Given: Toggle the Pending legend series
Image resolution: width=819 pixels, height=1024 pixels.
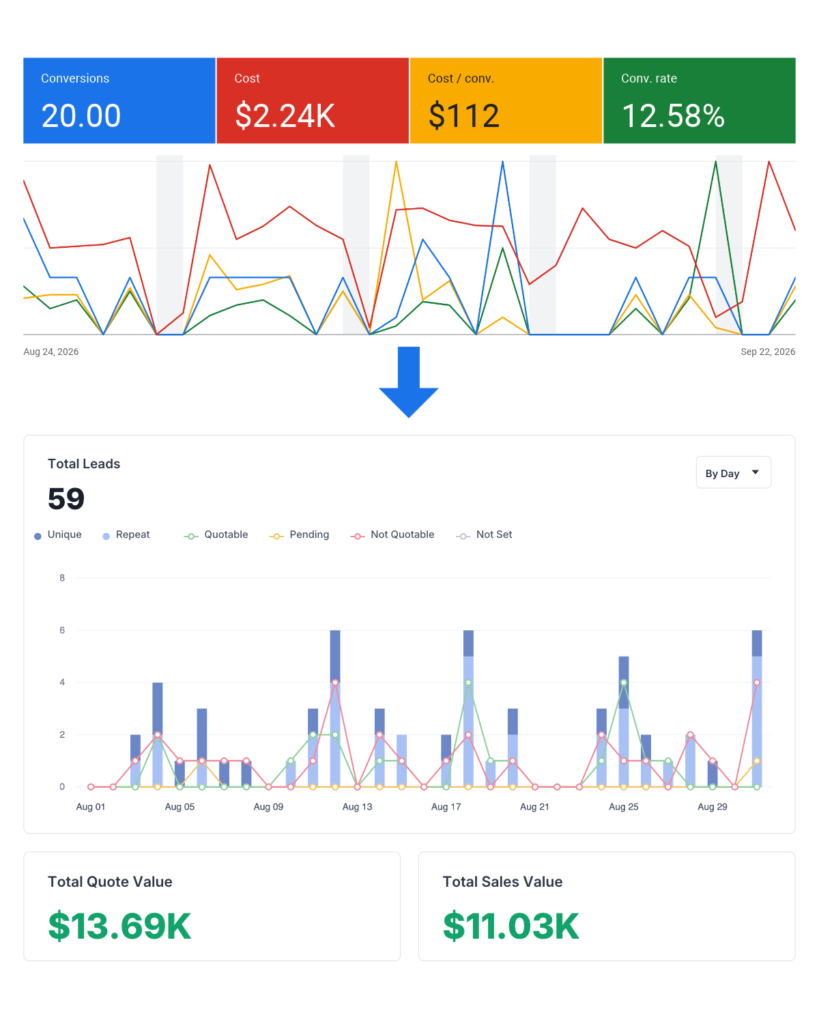Looking at the screenshot, I should click(x=299, y=535).
